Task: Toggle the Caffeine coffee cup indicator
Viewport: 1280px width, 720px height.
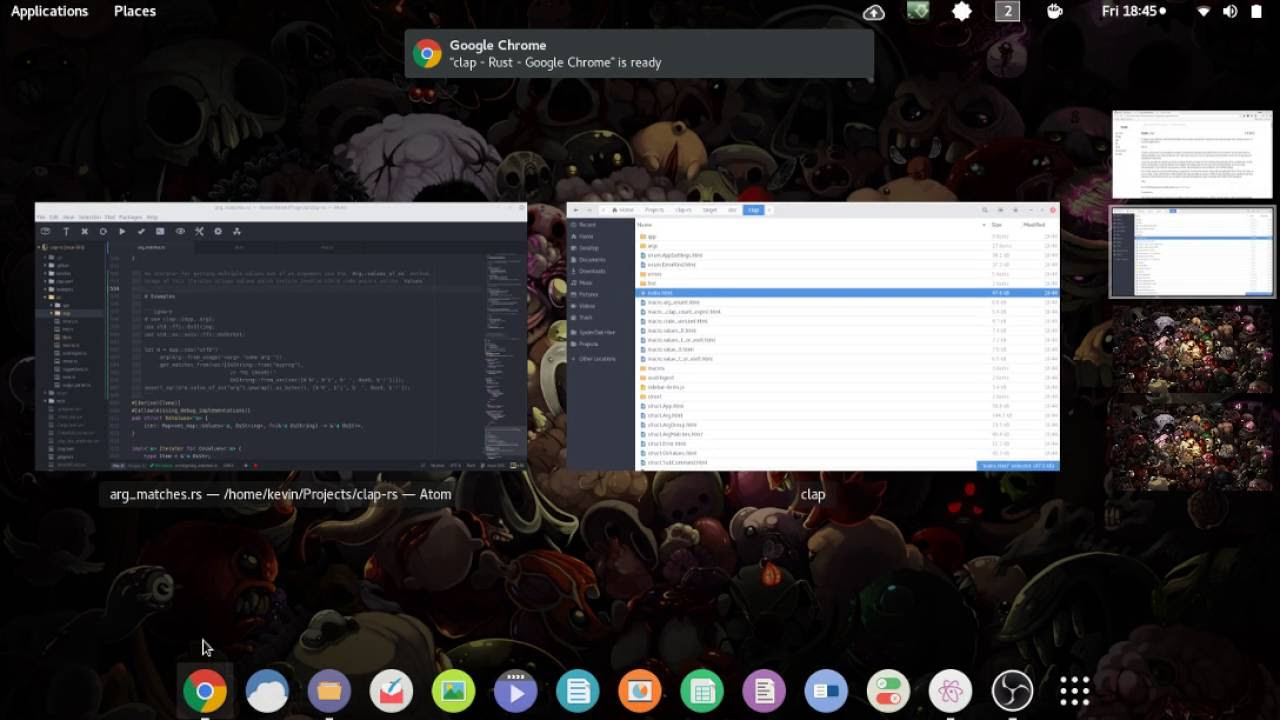Action: coord(1054,11)
